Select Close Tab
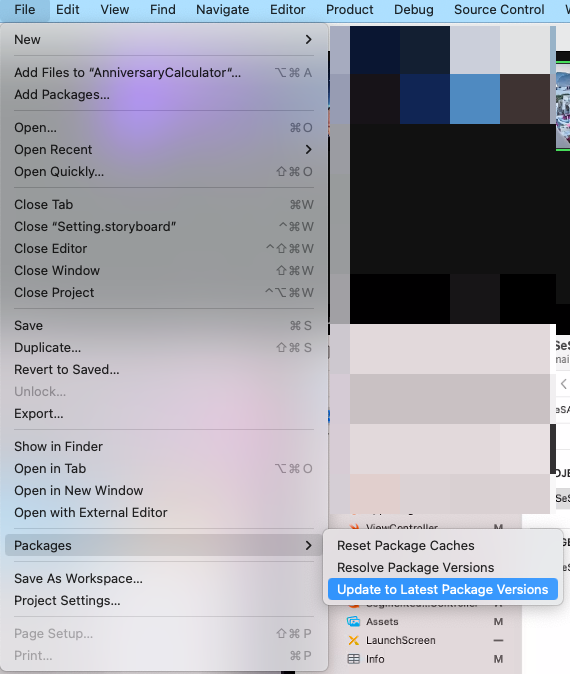The height and width of the screenshot is (674, 570). pyautogui.click(x=164, y=205)
